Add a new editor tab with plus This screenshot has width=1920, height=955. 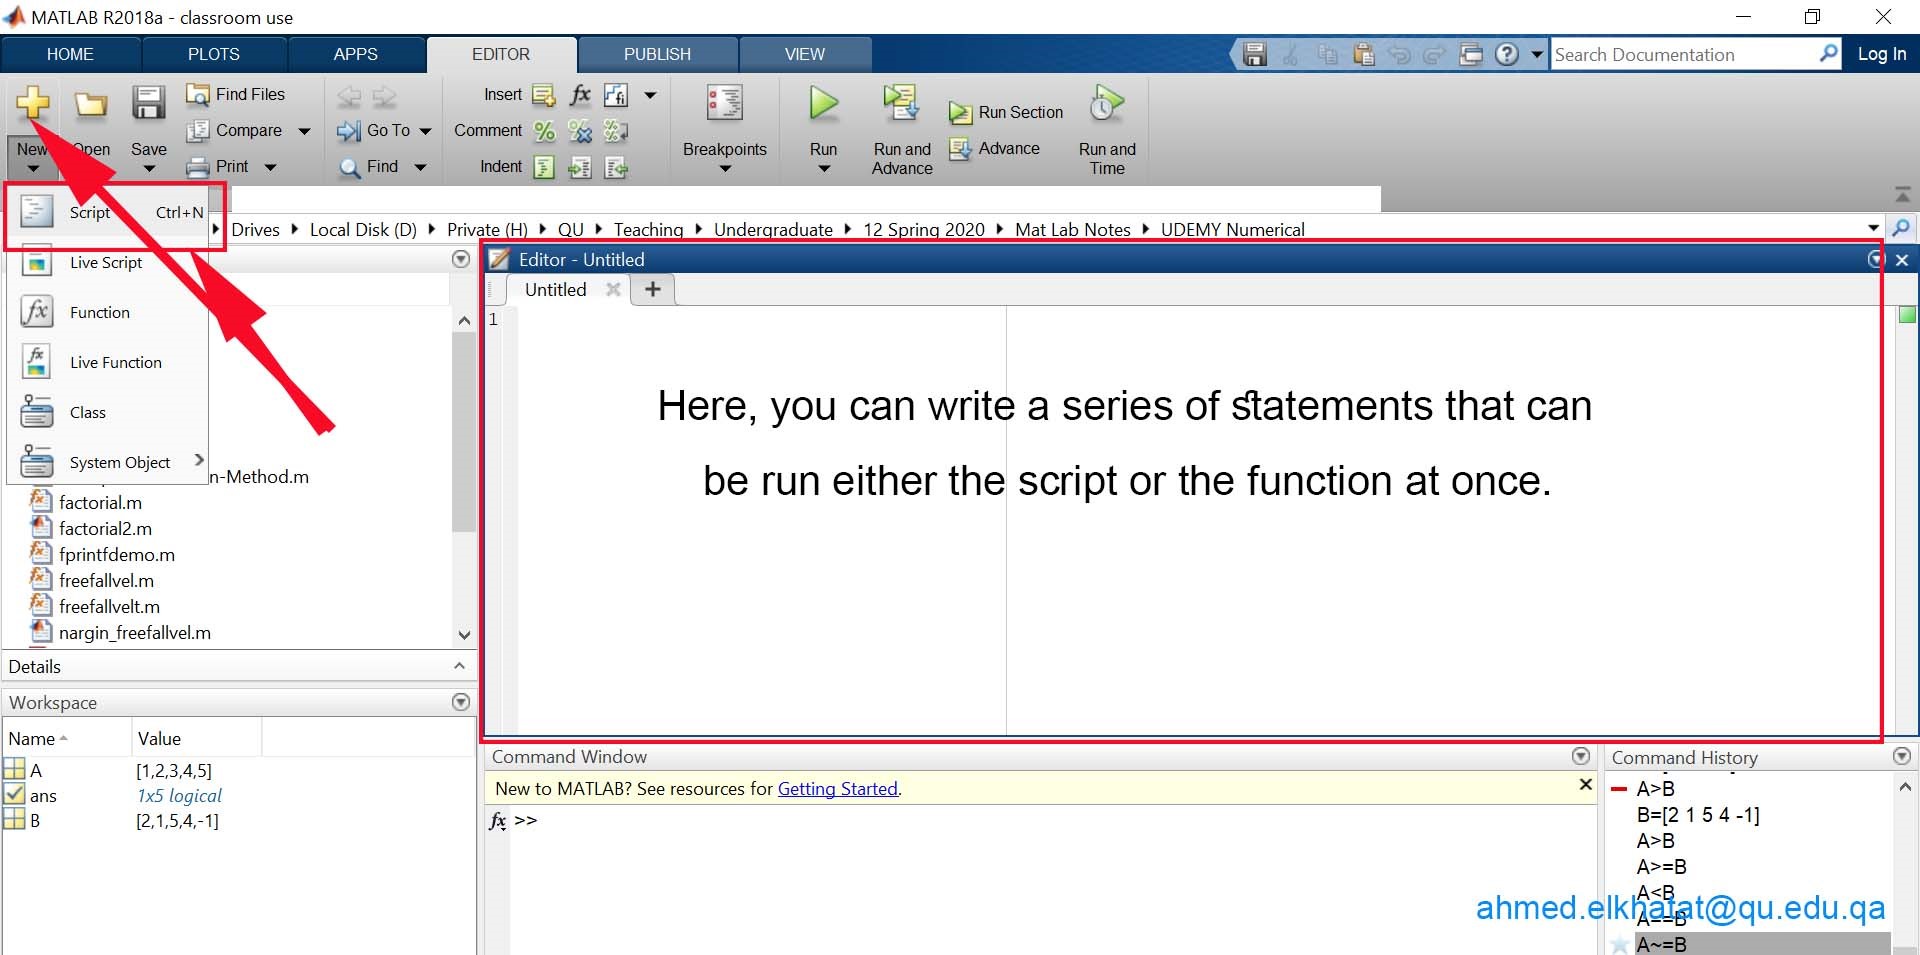tap(653, 289)
